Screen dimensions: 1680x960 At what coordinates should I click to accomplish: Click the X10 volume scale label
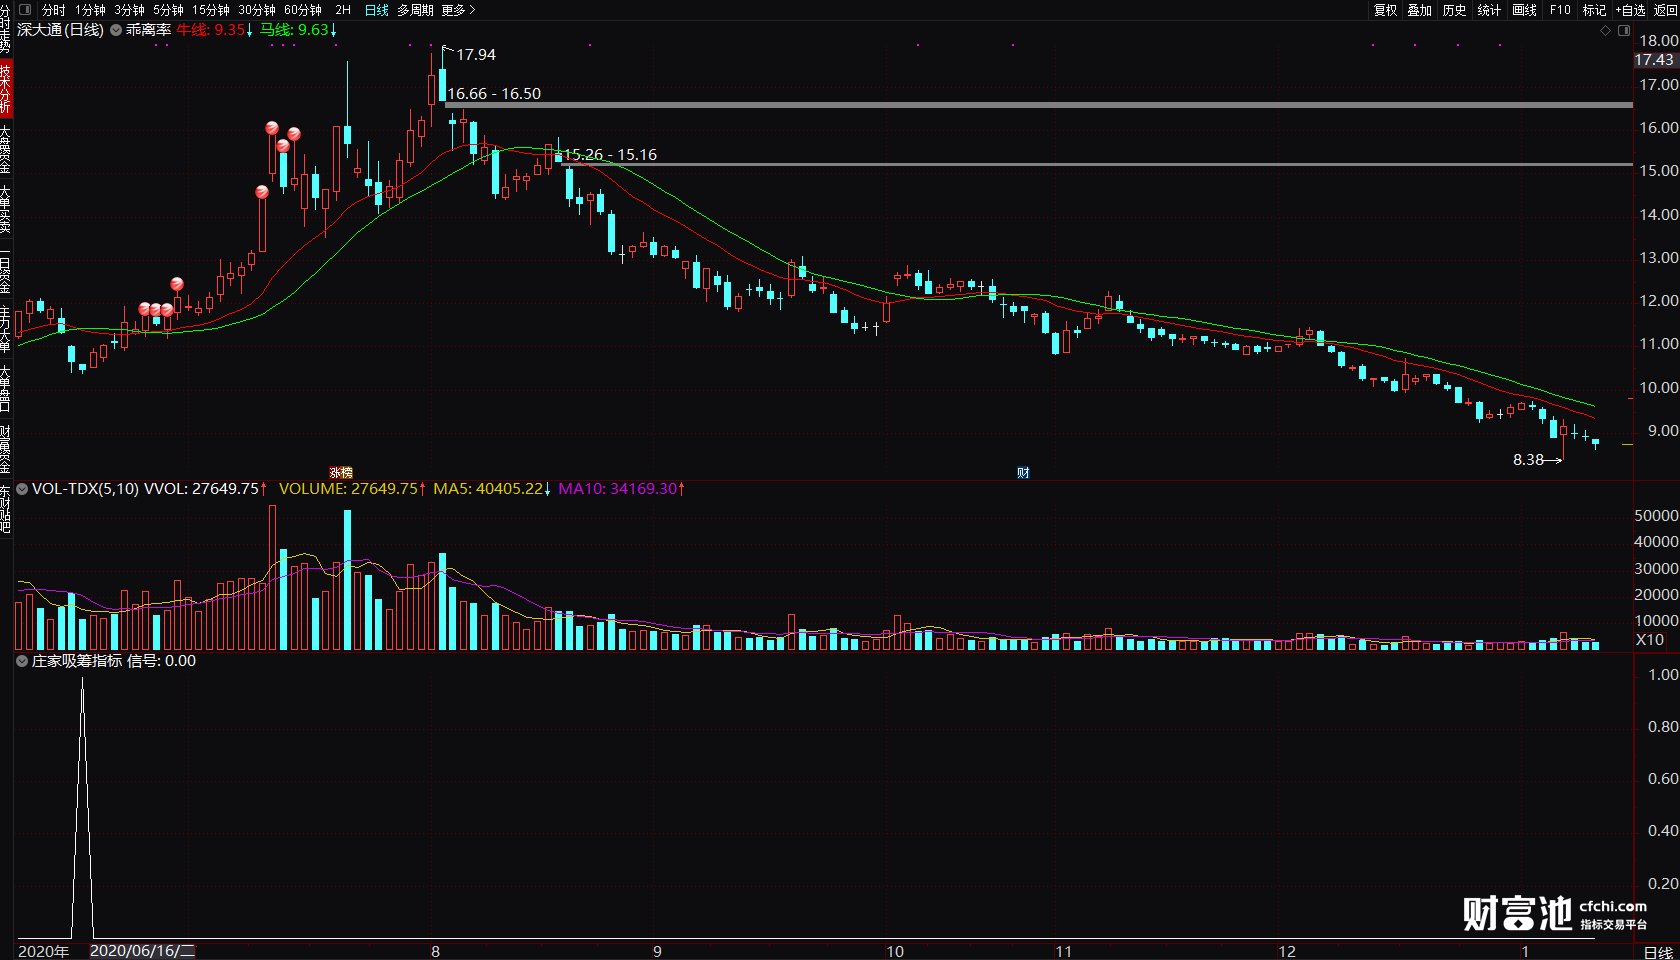1650,640
